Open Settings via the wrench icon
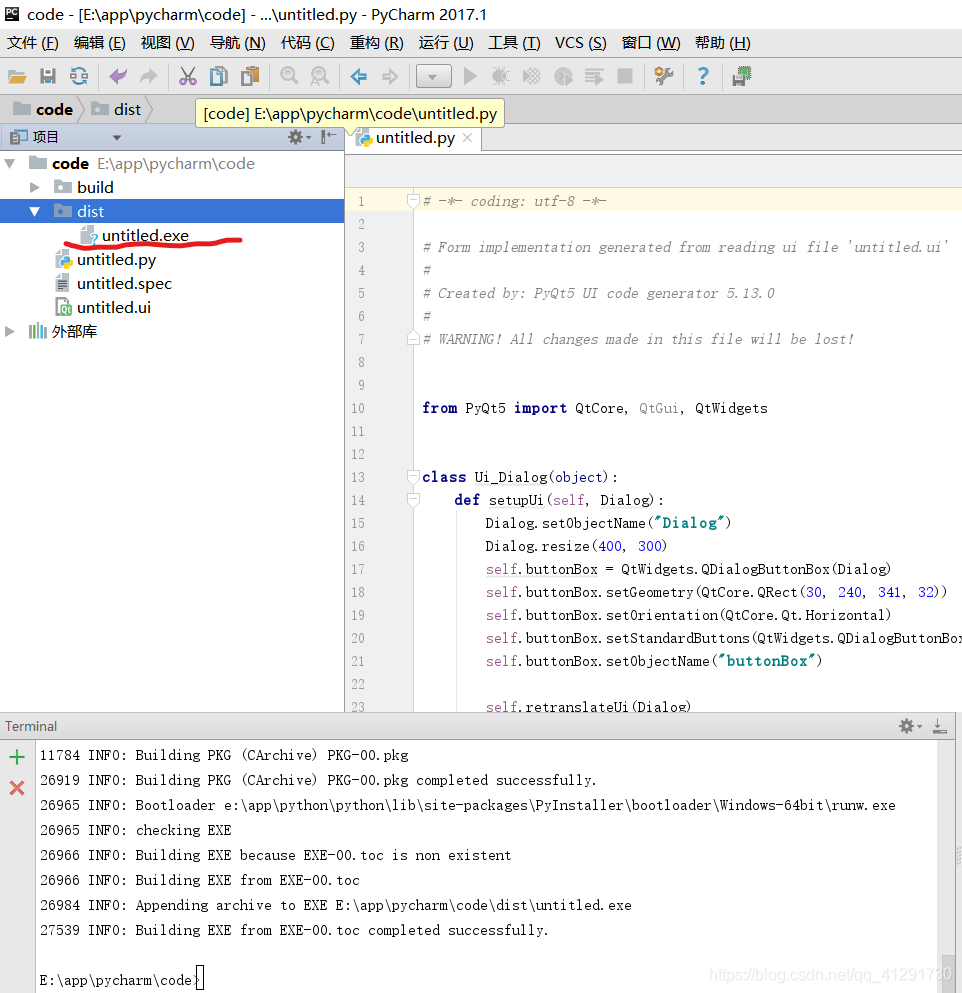Viewport: 962px width, 993px height. 662,76
